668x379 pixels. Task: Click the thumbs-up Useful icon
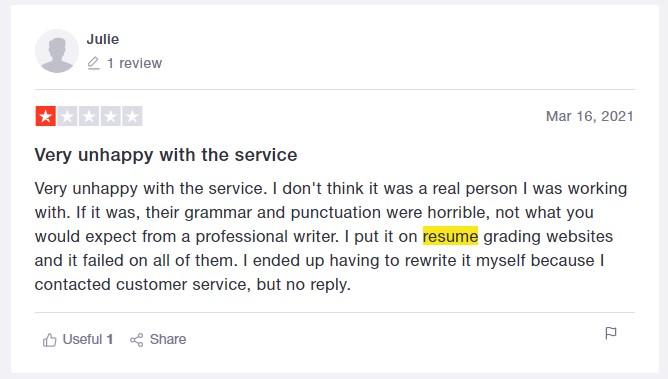pyautogui.click(x=49, y=340)
